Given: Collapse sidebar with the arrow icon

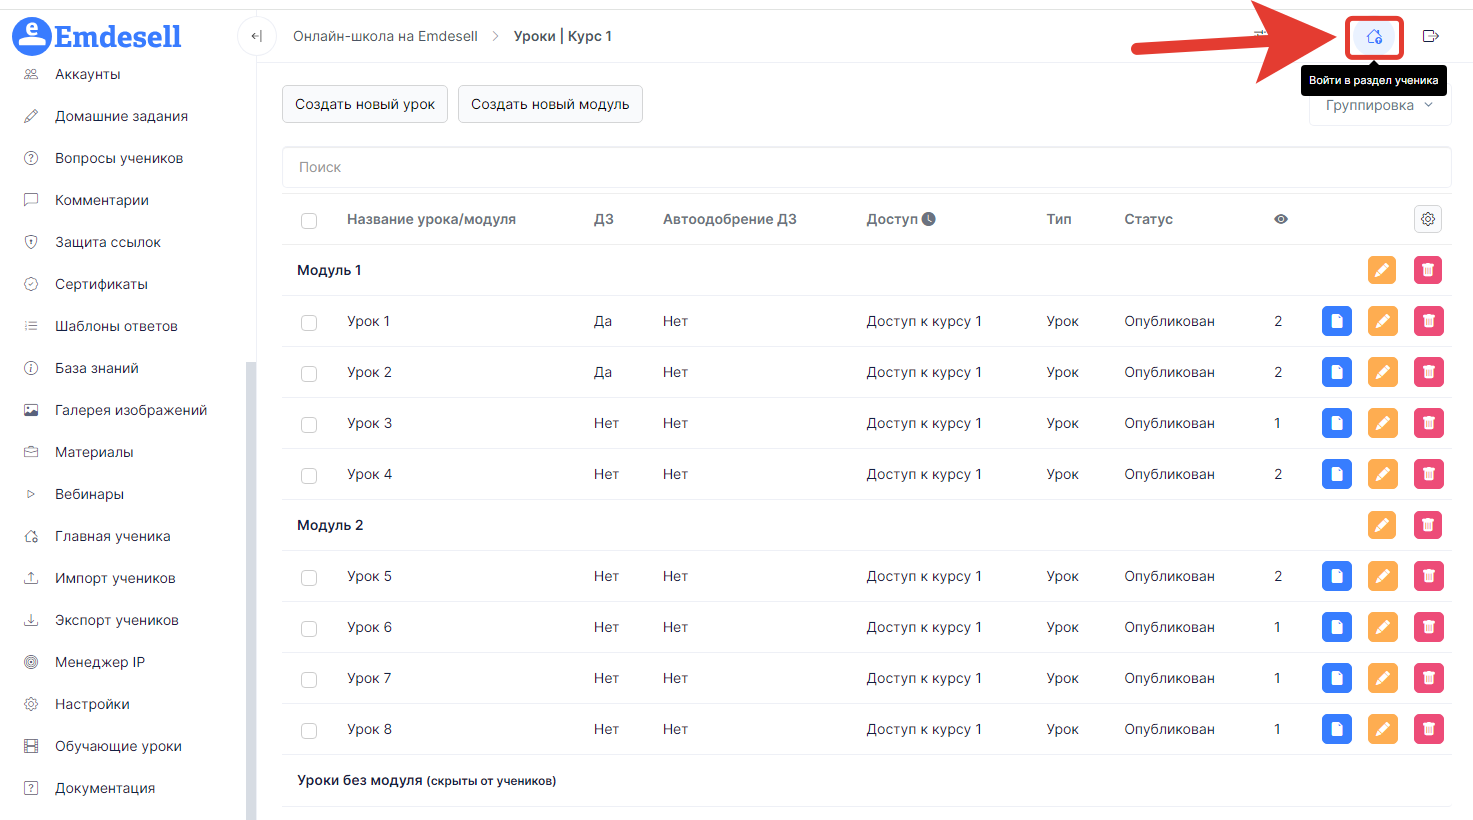Looking at the screenshot, I should tap(256, 37).
